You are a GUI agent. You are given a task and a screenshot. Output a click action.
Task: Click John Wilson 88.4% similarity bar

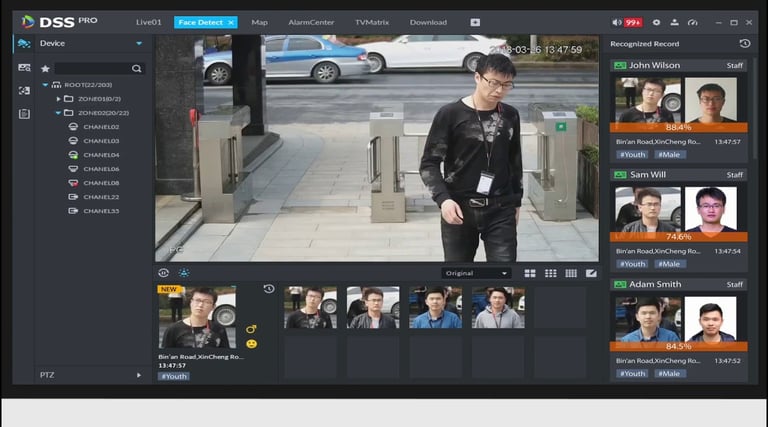pos(678,127)
